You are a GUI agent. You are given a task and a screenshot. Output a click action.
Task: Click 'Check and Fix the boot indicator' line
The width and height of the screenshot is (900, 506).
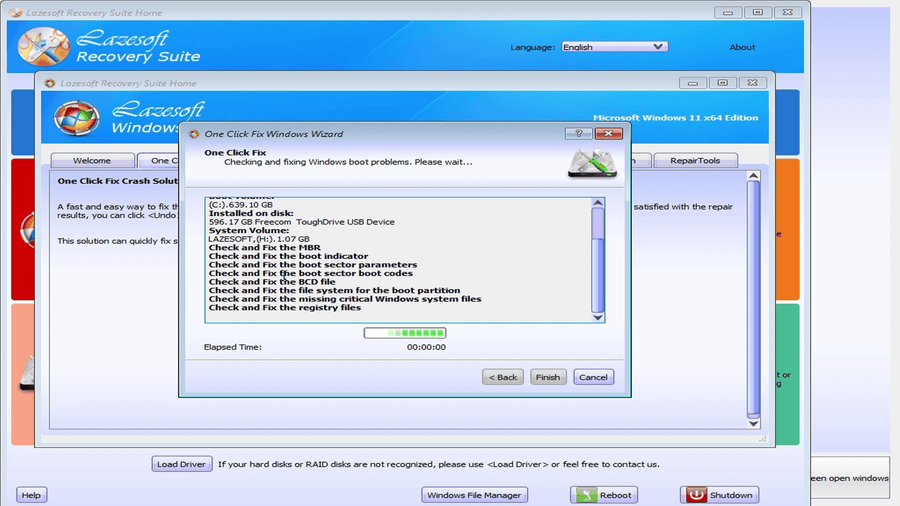(288, 256)
